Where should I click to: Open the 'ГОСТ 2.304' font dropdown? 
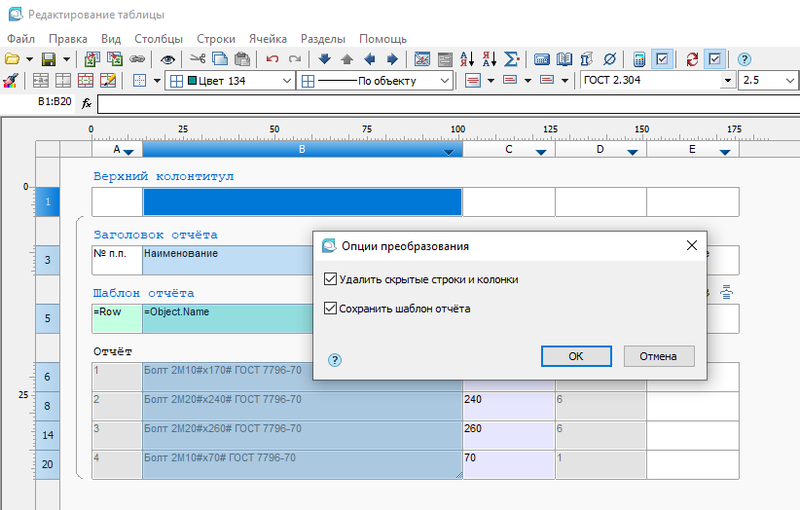(x=728, y=80)
